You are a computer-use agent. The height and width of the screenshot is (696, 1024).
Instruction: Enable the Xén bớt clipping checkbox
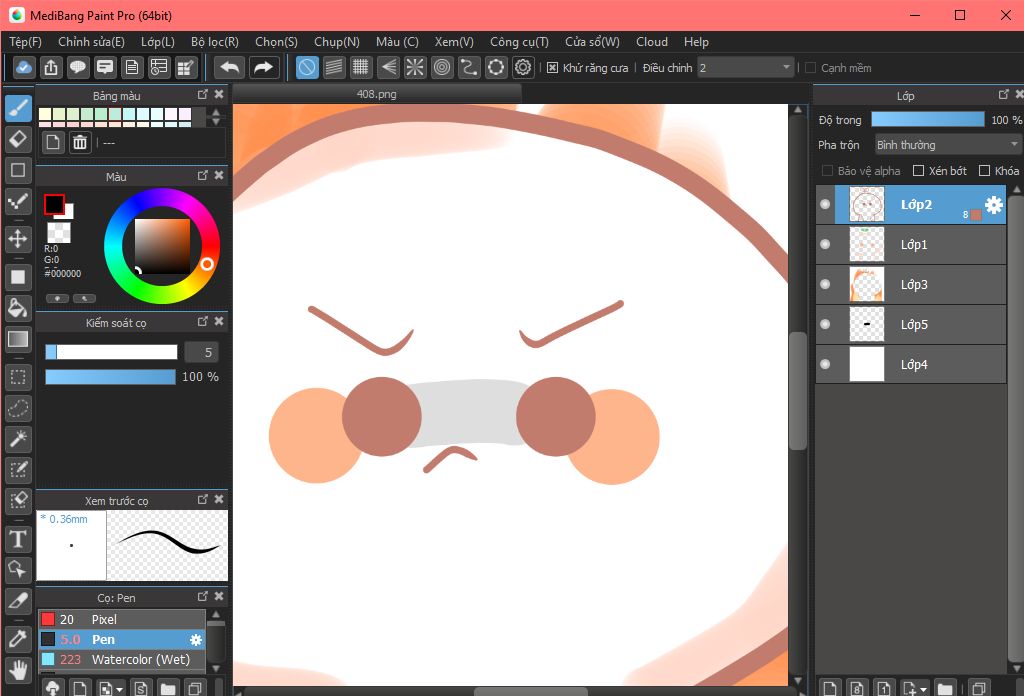[x=918, y=170]
